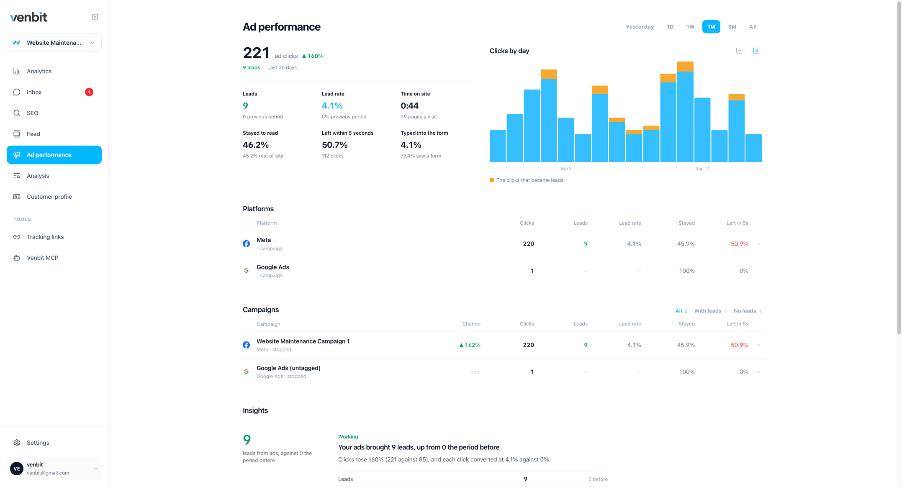Viewport: 902px width, 487px height.
Task: Filter campaigns by All
Action: (681, 311)
